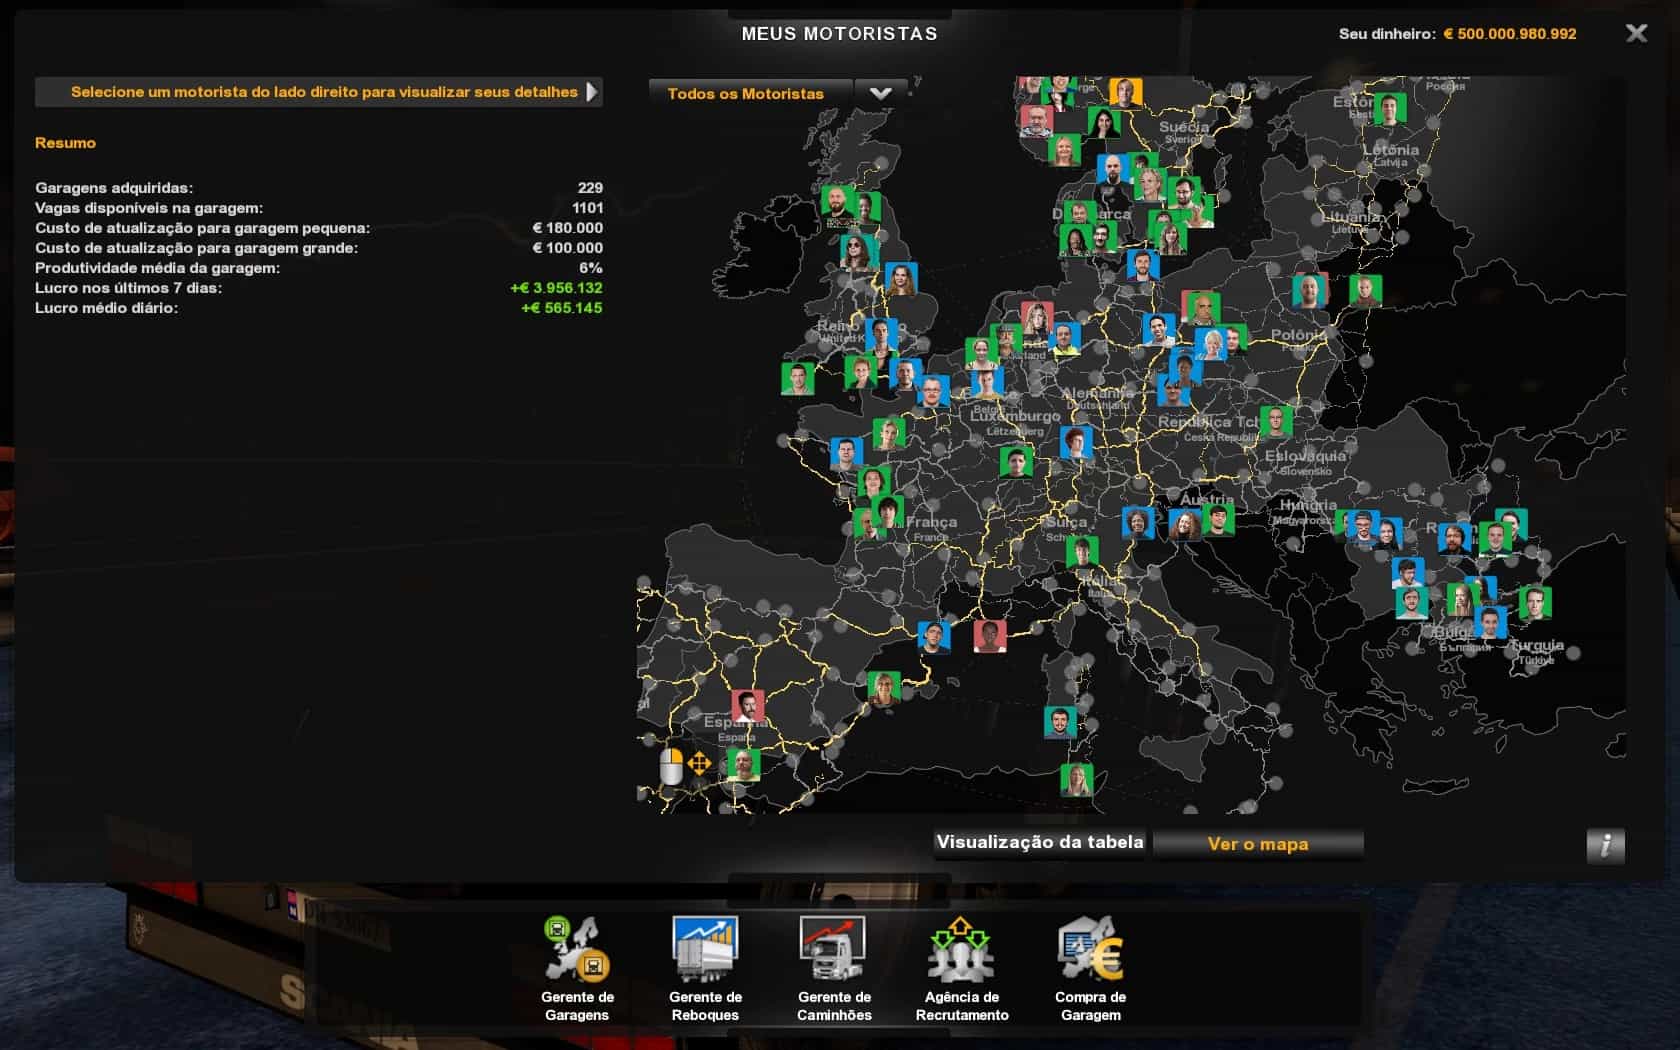This screenshot has width=1680, height=1050.
Task: Click the mouse hint icon on map
Action: pos(671,767)
